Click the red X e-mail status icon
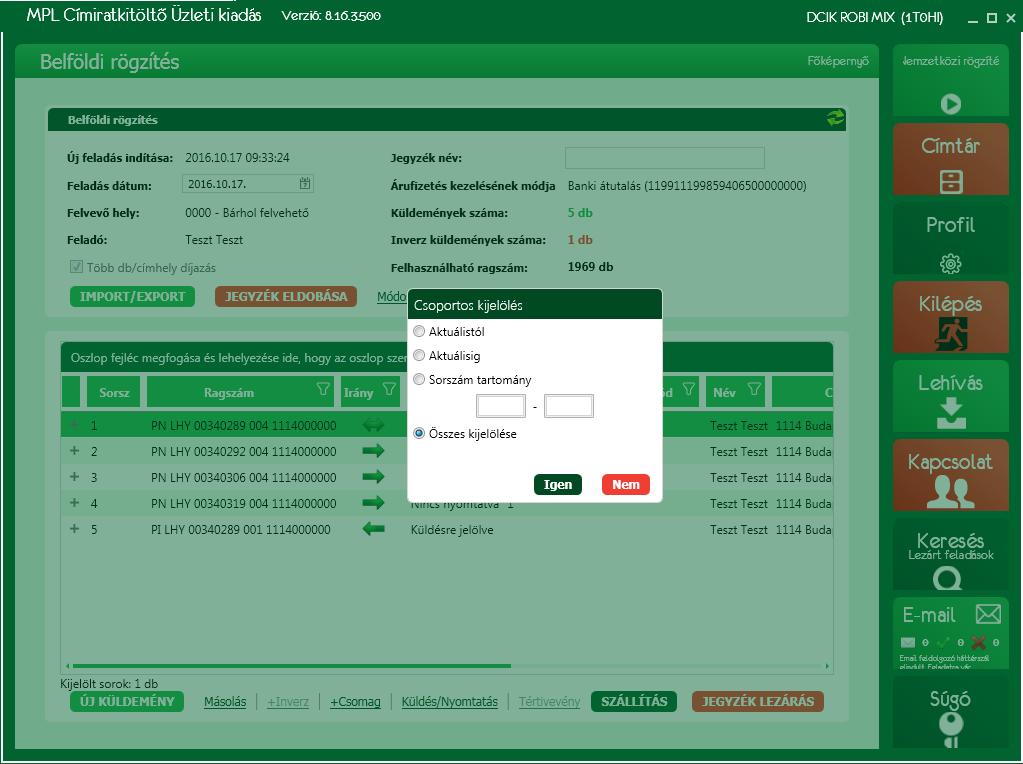Viewport: 1023px width, 764px height. [979, 643]
